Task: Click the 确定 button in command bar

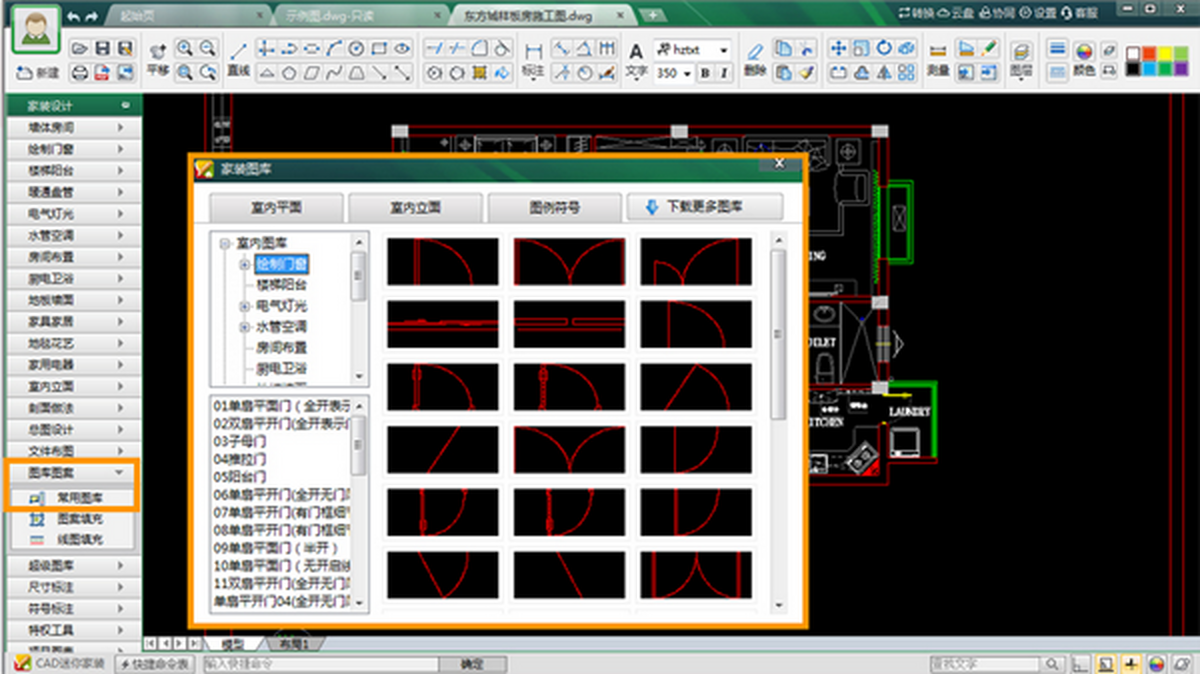Action: click(x=471, y=663)
